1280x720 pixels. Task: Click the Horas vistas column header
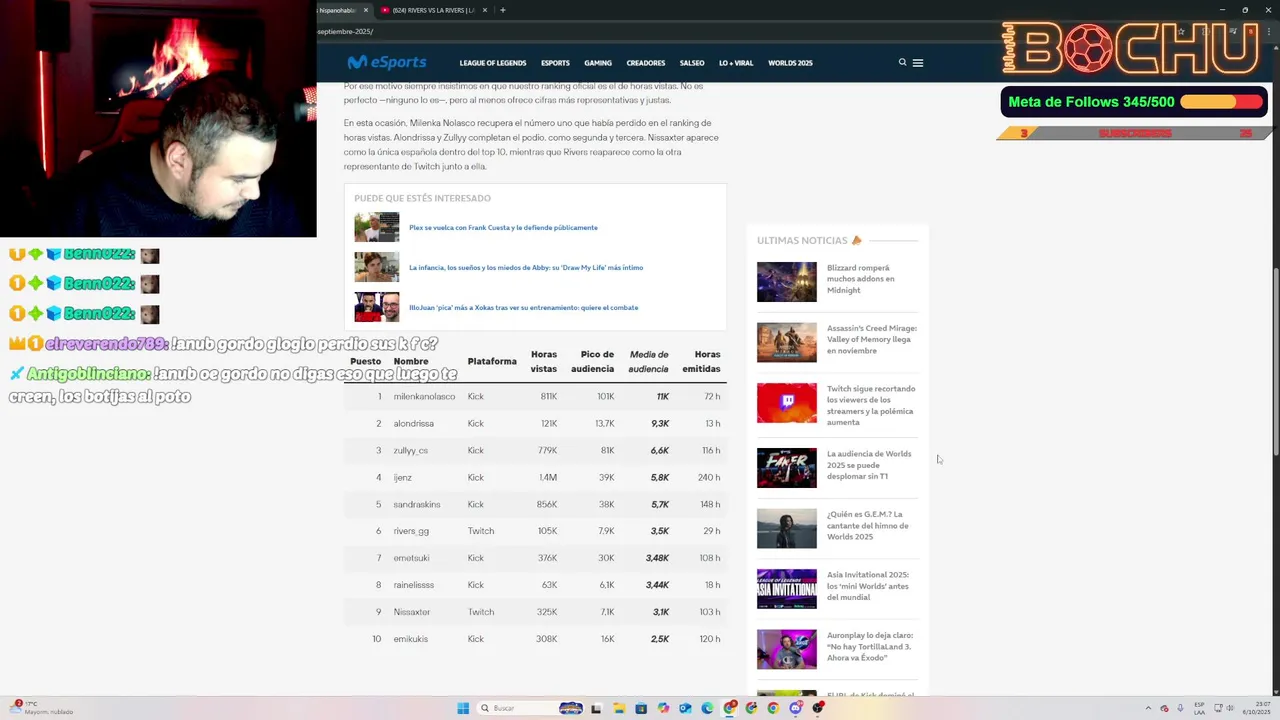(x=544, y=361)
